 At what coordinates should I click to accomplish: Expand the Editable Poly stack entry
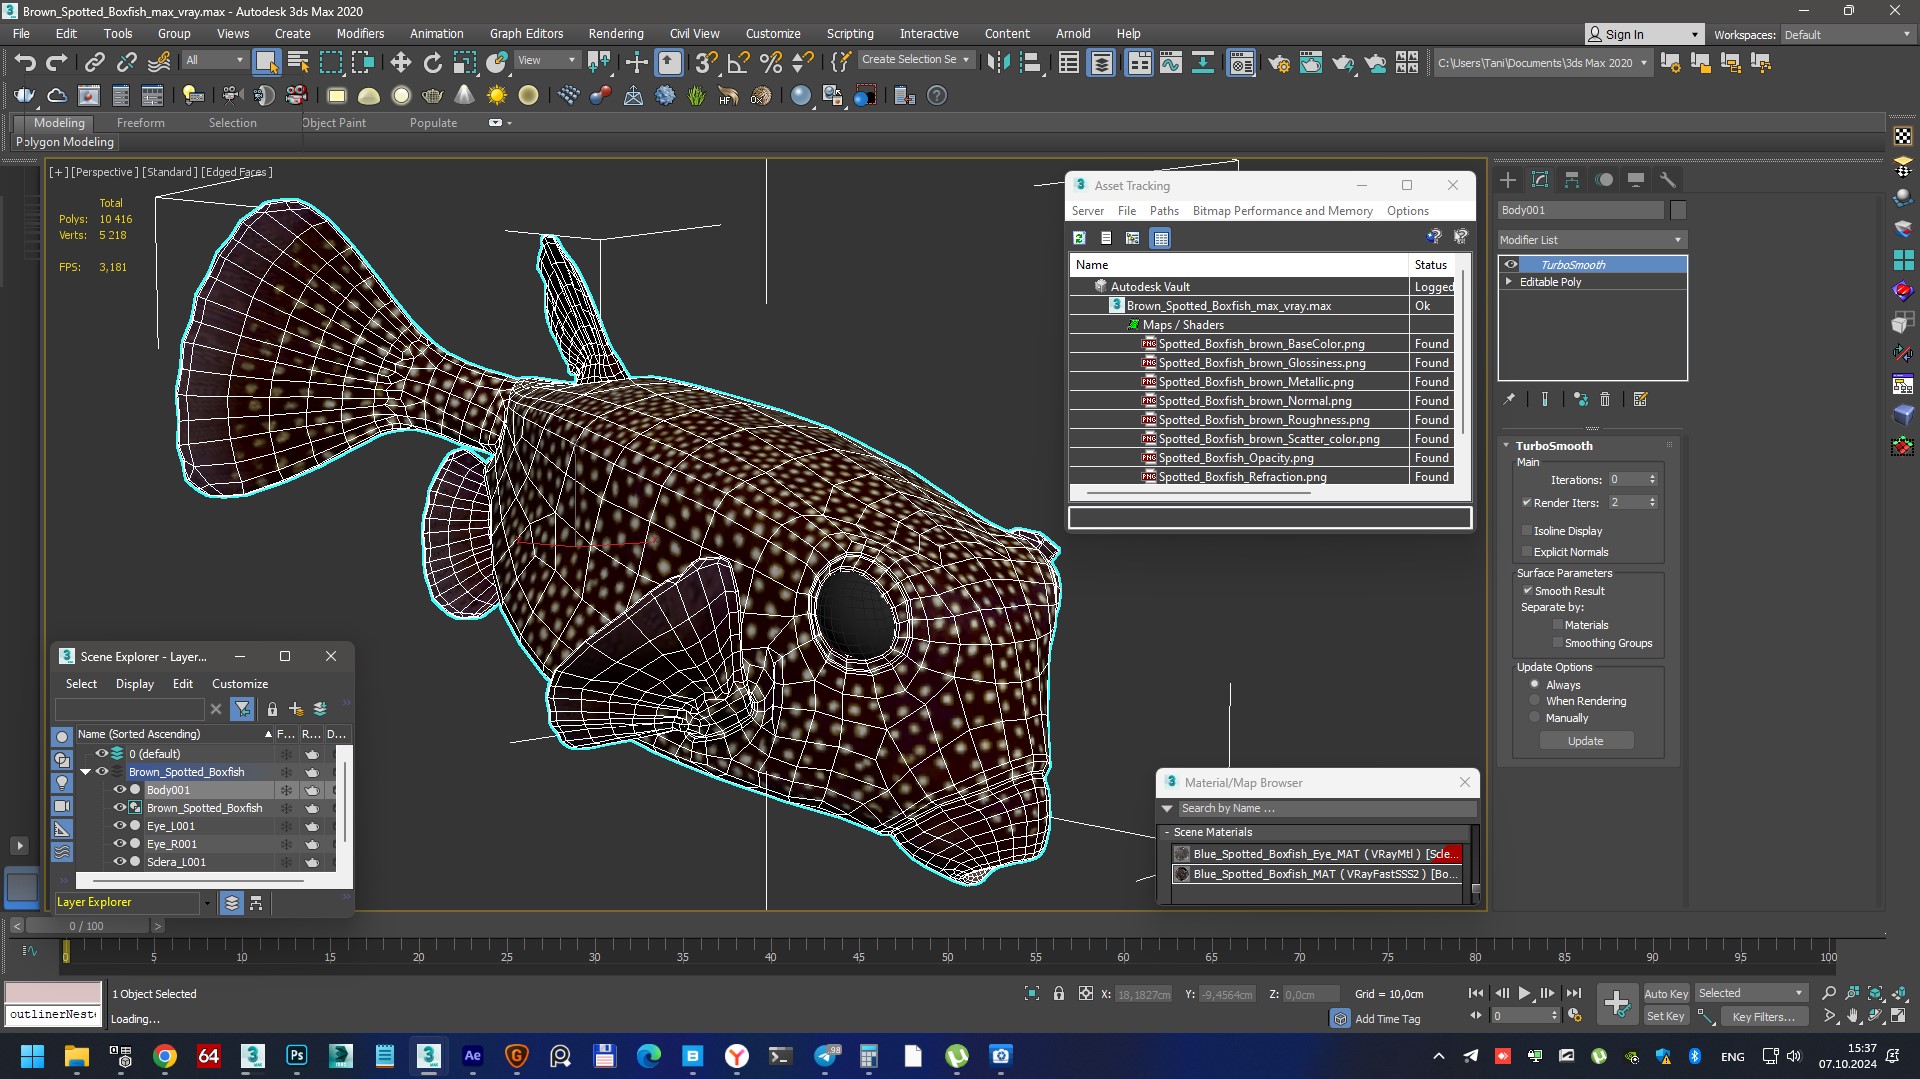1509,282
